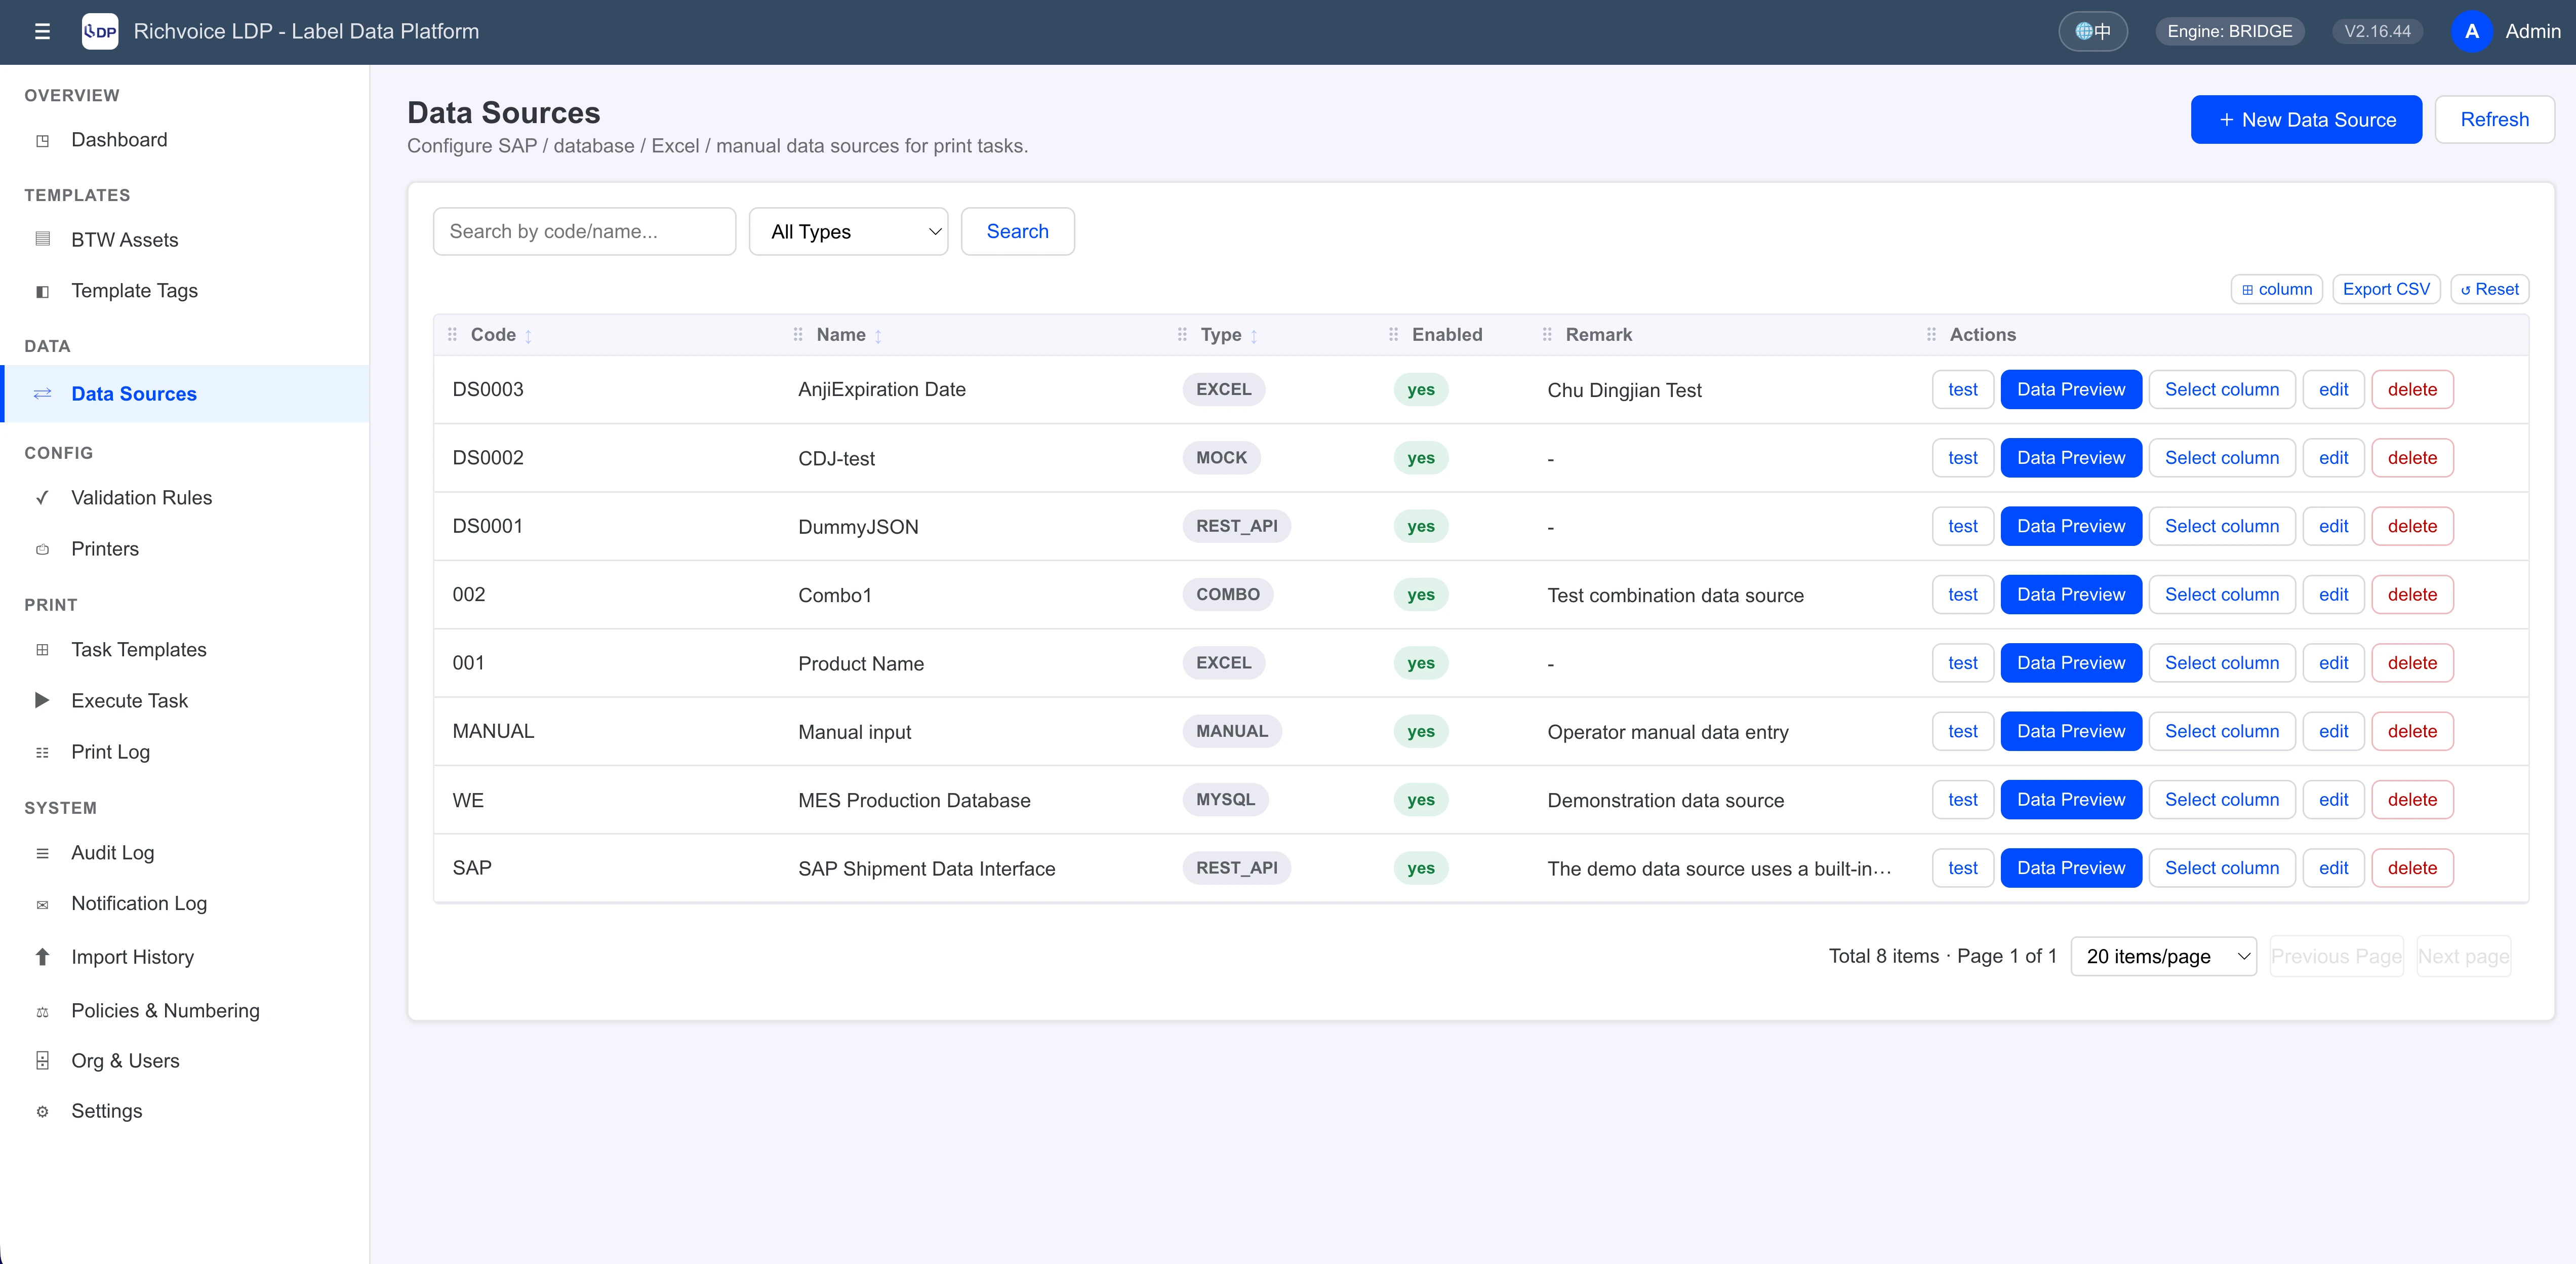This screenshot has width=2576, height=1264.
Task: Open Data Preview for DS0003
Action: pyautogui.click(x=2070, y=389)
